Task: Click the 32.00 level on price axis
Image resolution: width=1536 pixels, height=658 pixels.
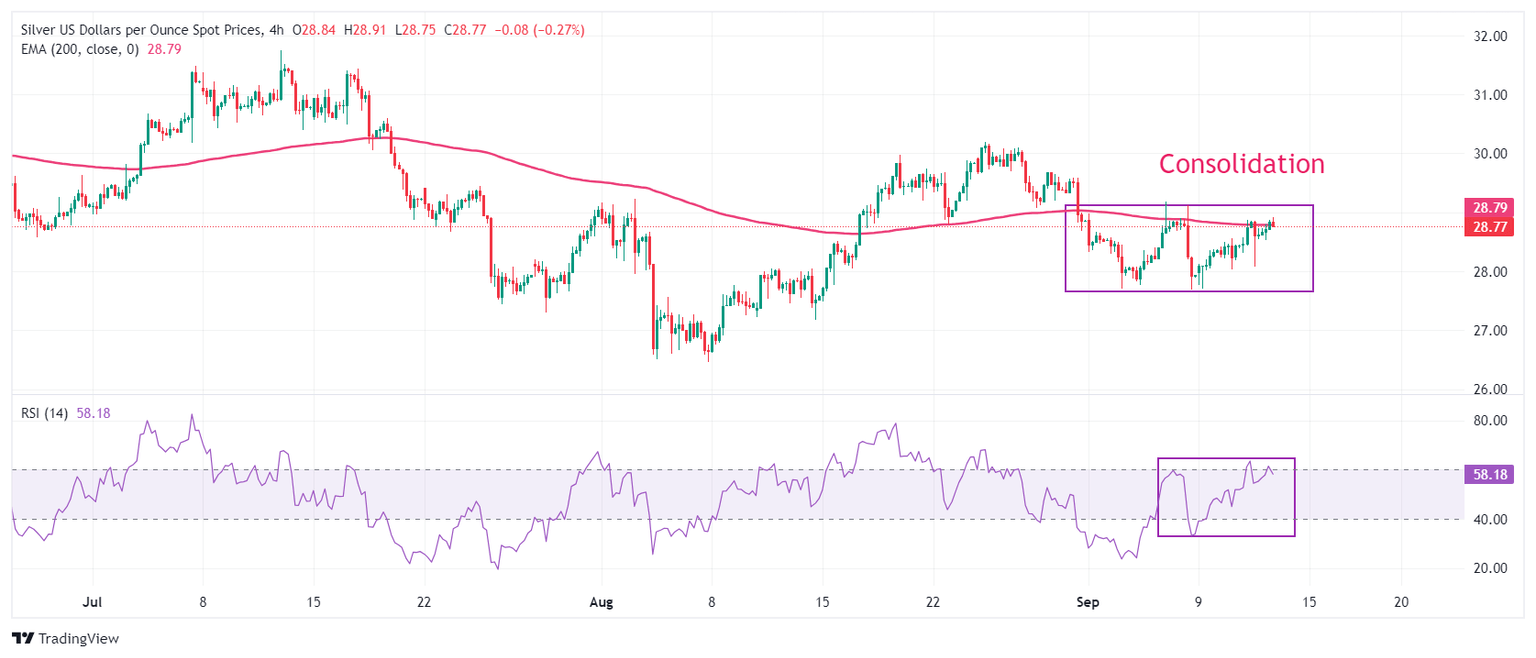Action: click(1491, 37)
